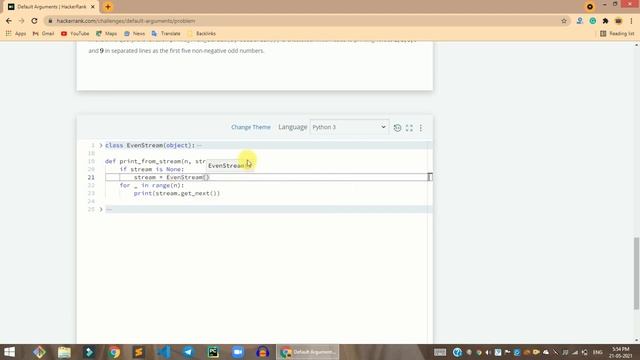Open File Explorer from the taskbar
Image resolution: width=640 pixels, height=360 pixels.
click(x=64, y=352)
